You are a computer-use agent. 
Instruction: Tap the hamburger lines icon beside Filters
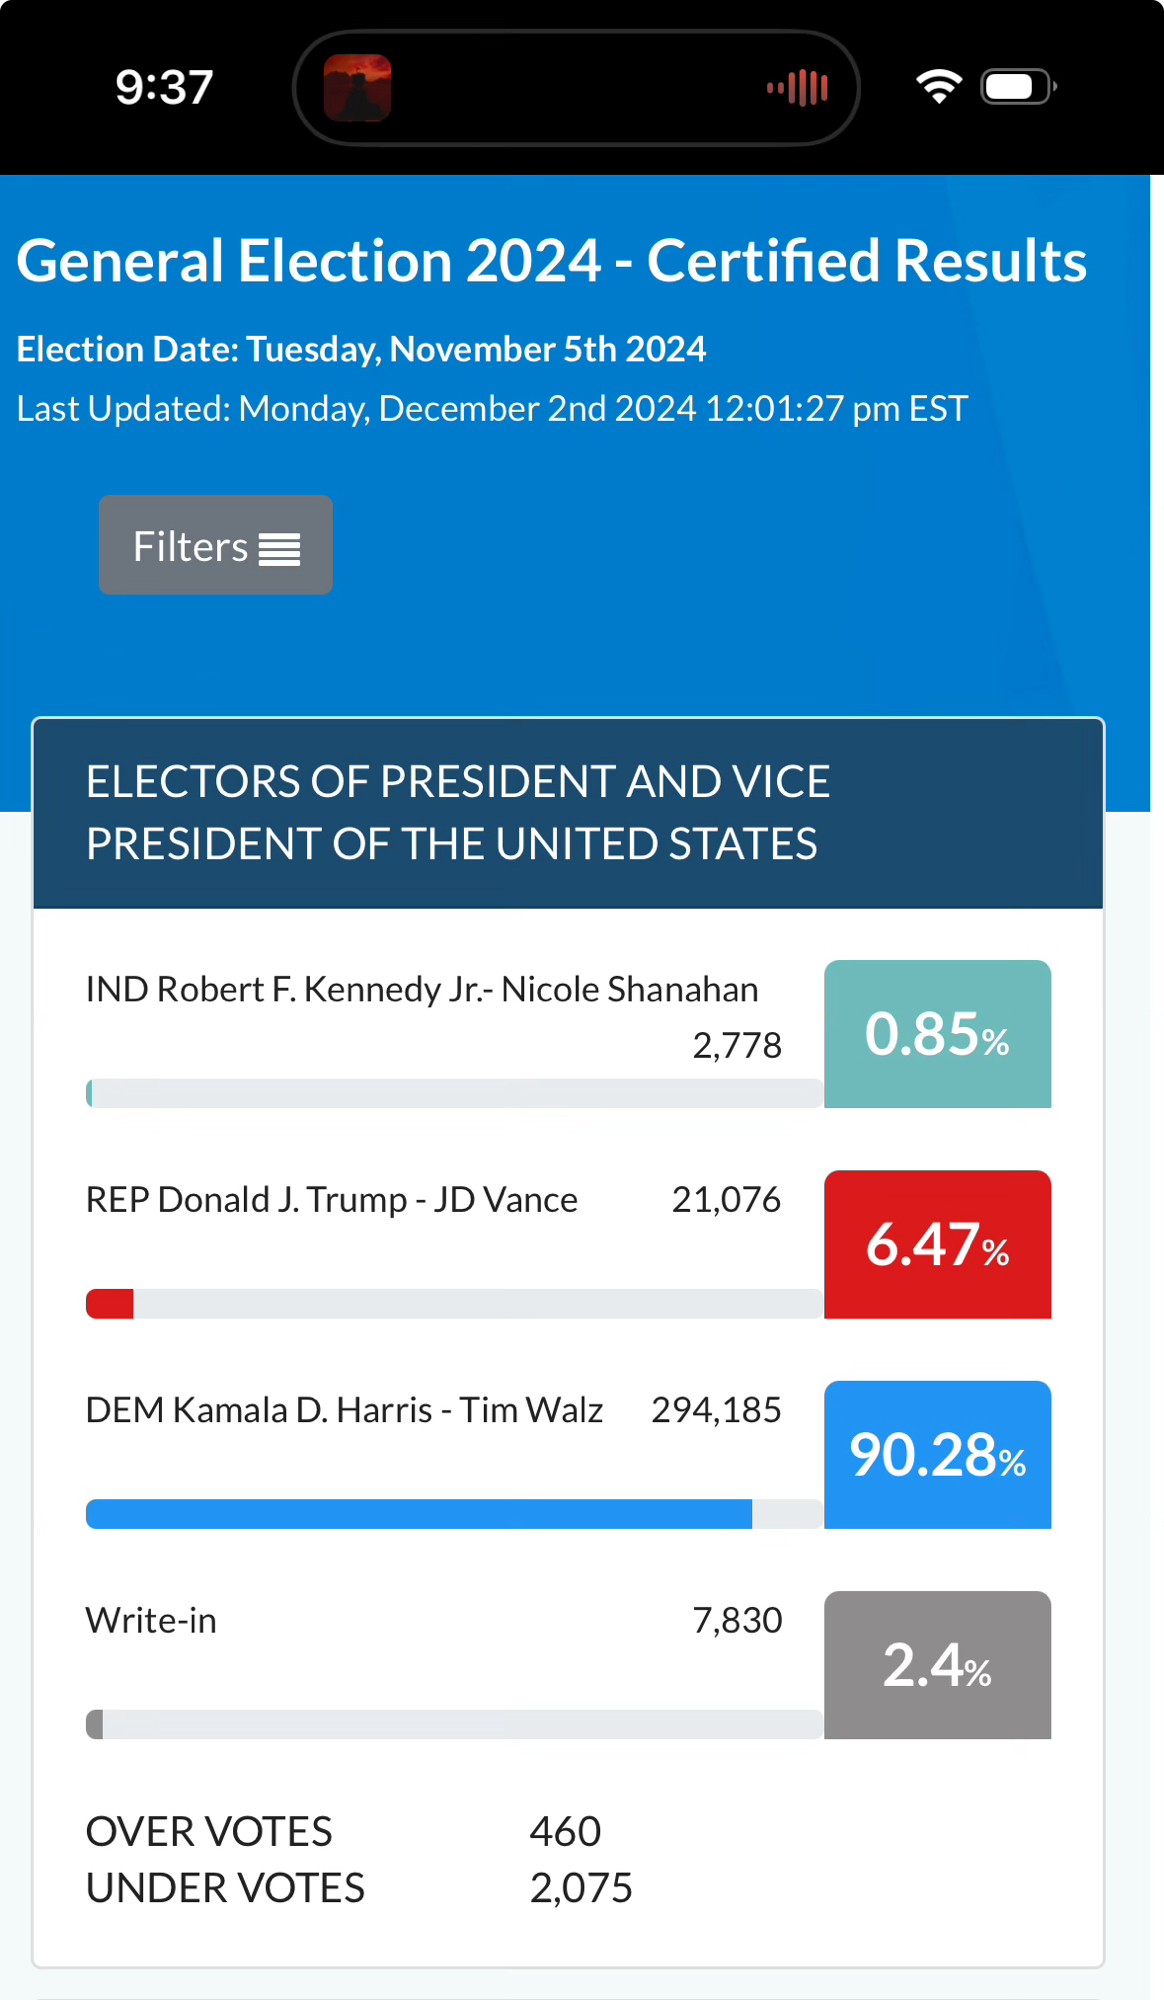click(279, 549)
